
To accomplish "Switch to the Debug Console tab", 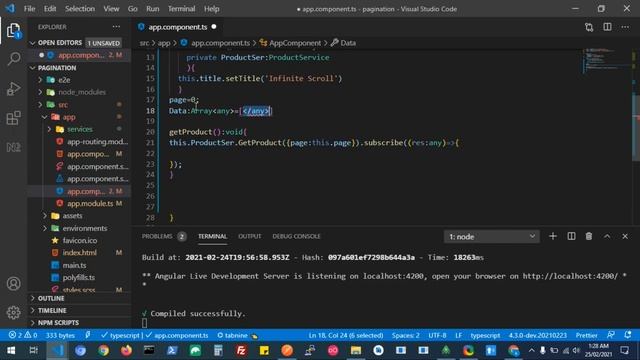I will 296,236.
